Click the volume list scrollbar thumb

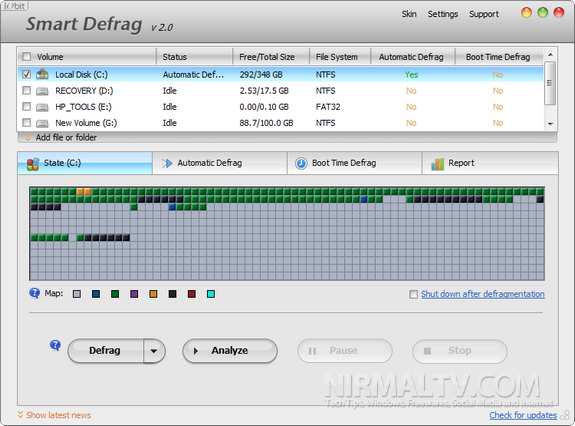click(550, 83)
